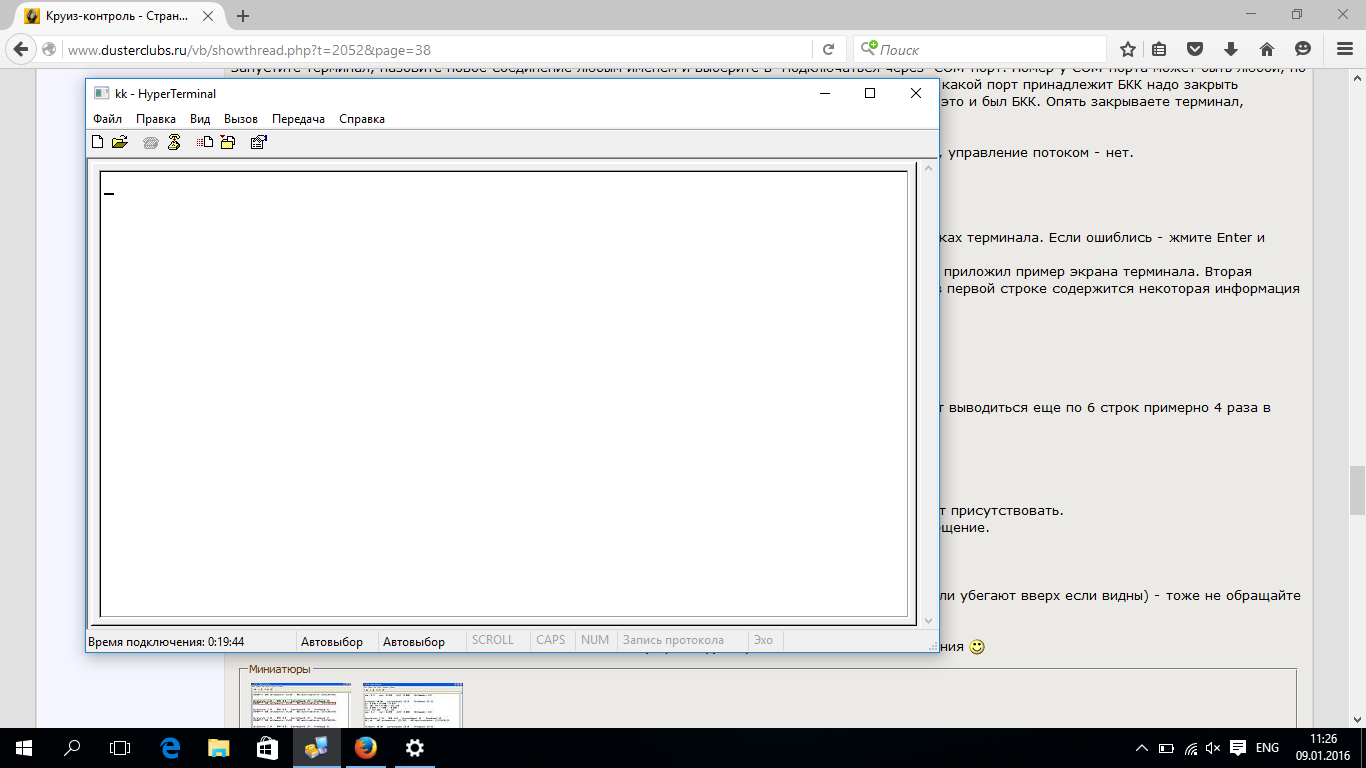The width and height of the screenshot is (1366, 768).
Task: Open the Справка menu
Action: coord(362,118)
